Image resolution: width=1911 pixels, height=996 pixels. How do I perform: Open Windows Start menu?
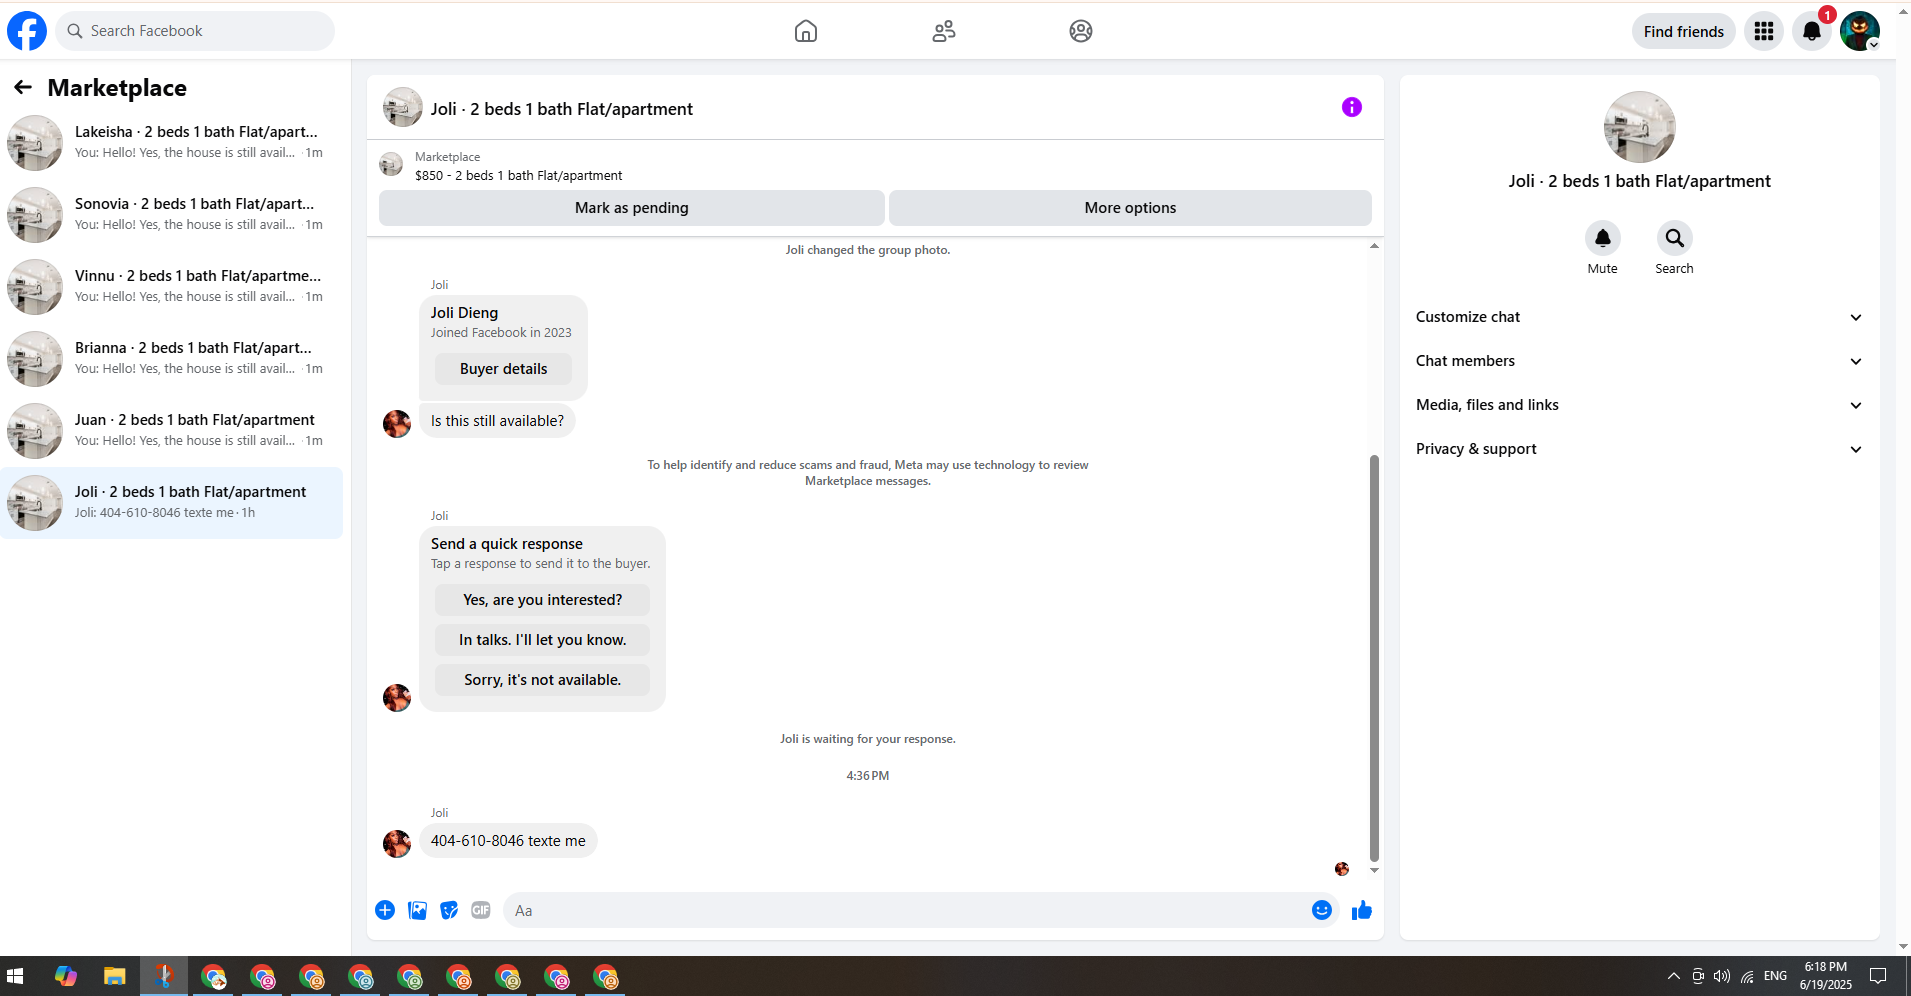[15, 976]
